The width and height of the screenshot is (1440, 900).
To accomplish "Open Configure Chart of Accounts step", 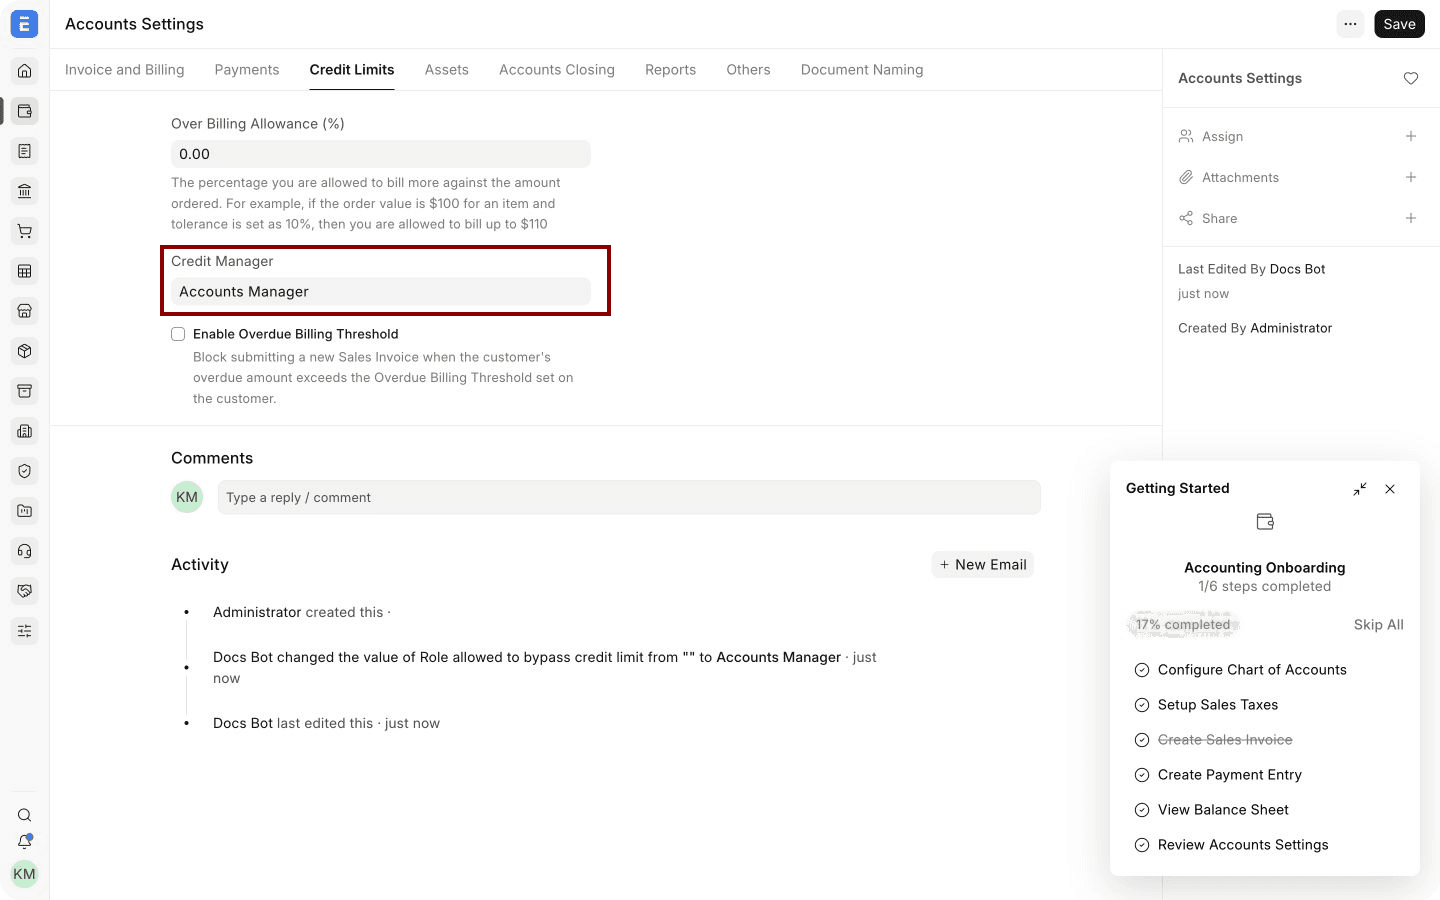I will pos(1252,670).
